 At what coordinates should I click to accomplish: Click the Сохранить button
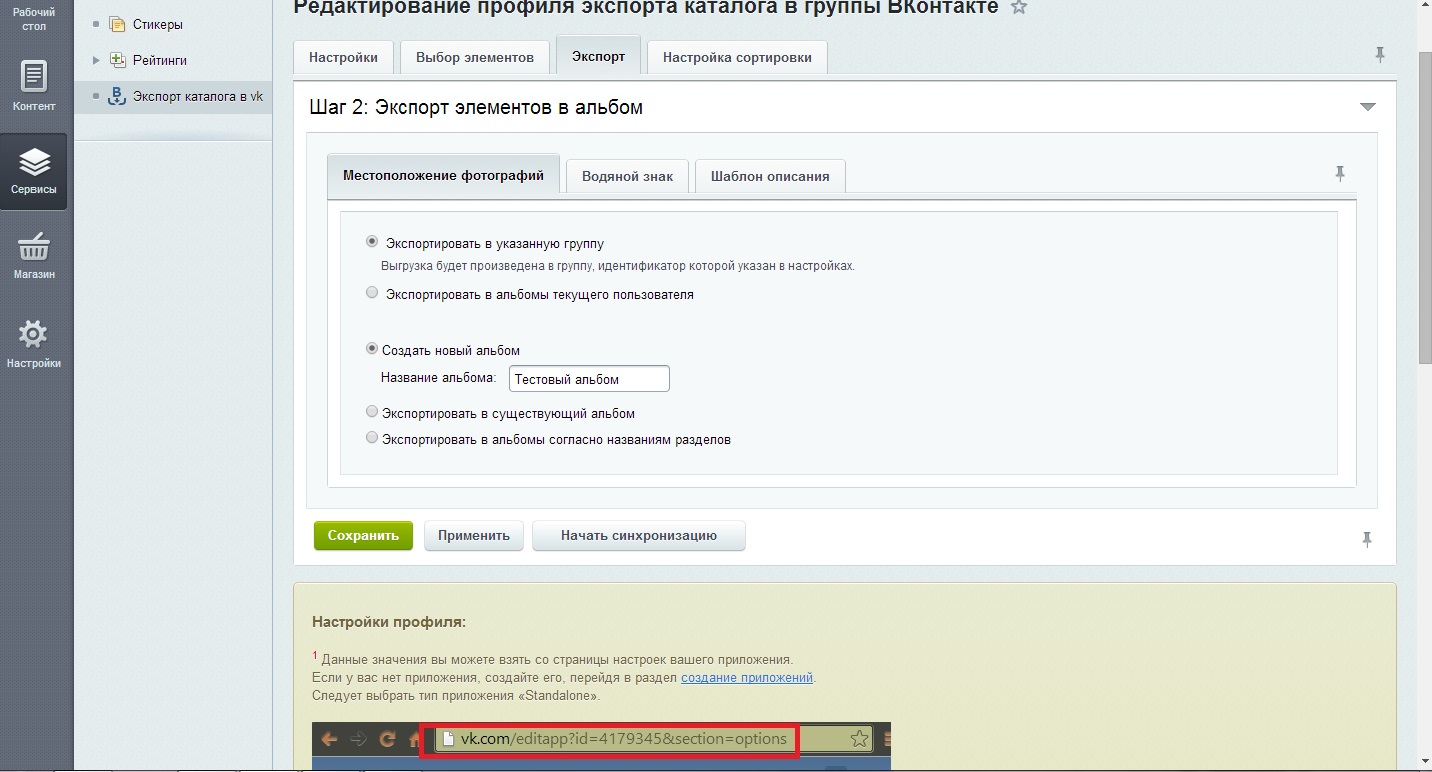tap(362, 535)
